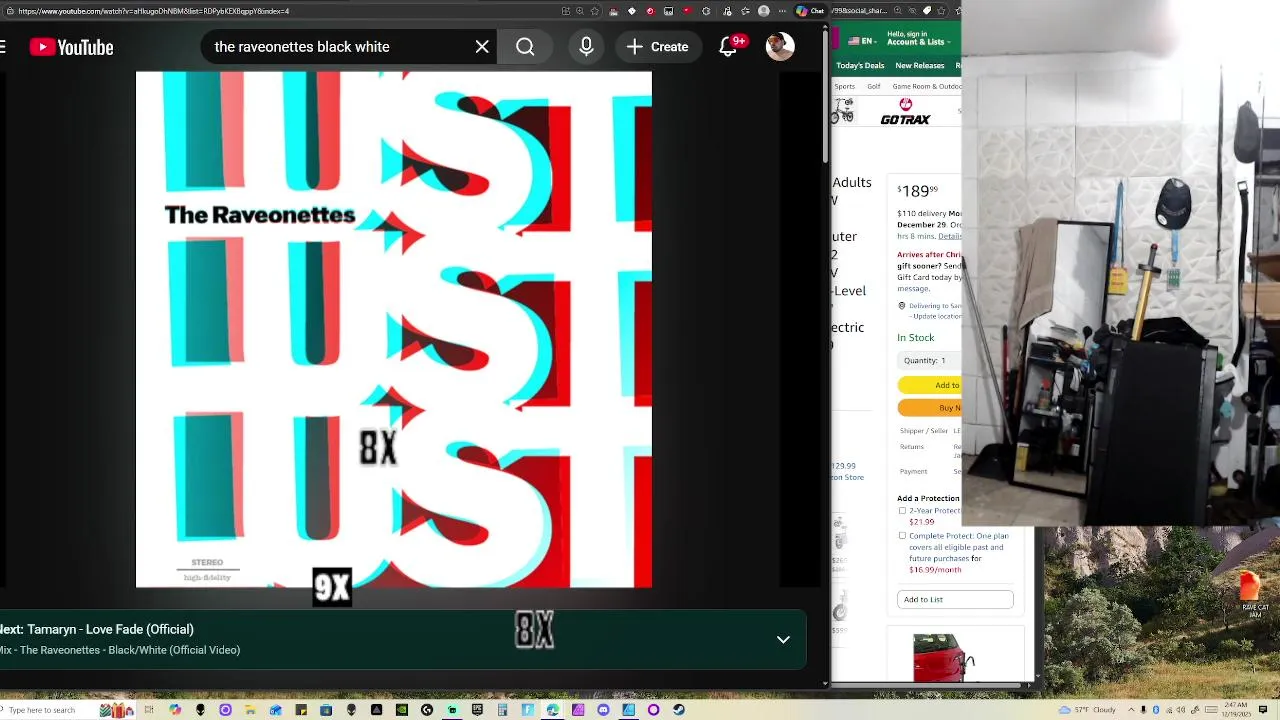1280x720 pixels.
Task: Click the orange Buy Now button
Action: tap(930, 407)
